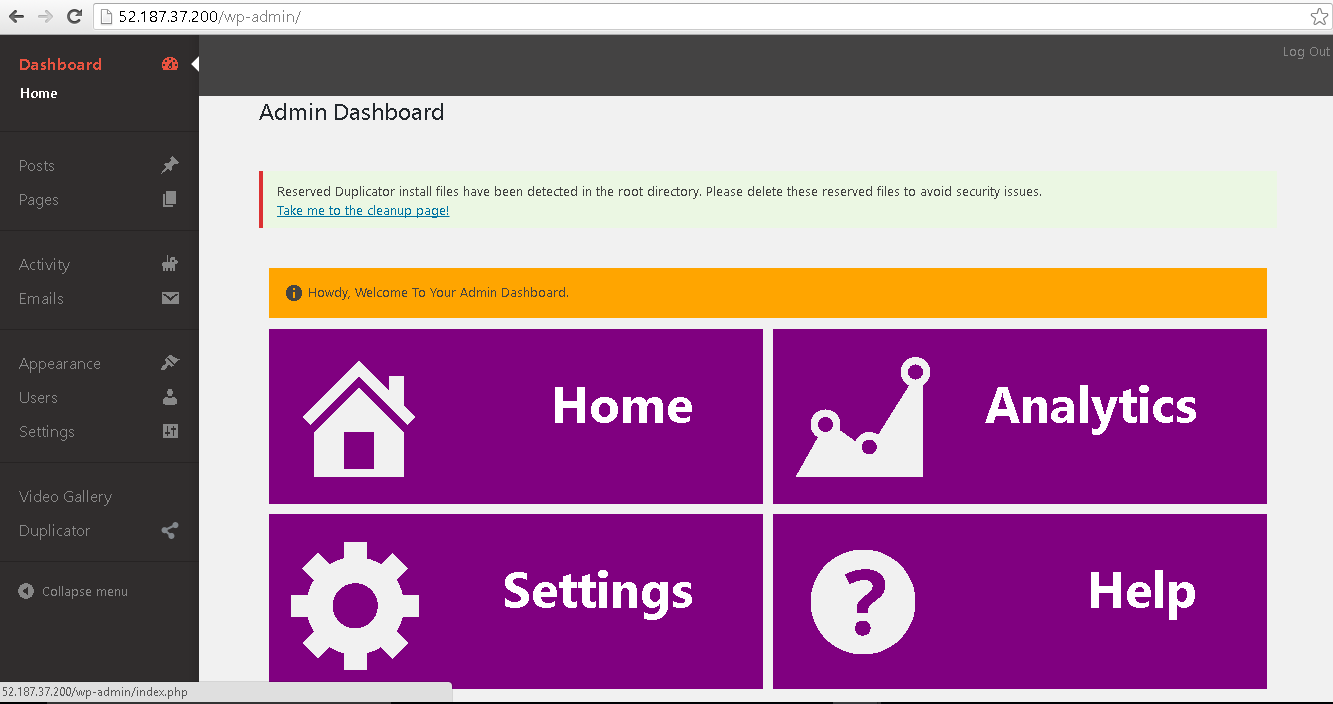Open the purple Help tile
Screen dimensions: 1333x704
coord(1019,601)
